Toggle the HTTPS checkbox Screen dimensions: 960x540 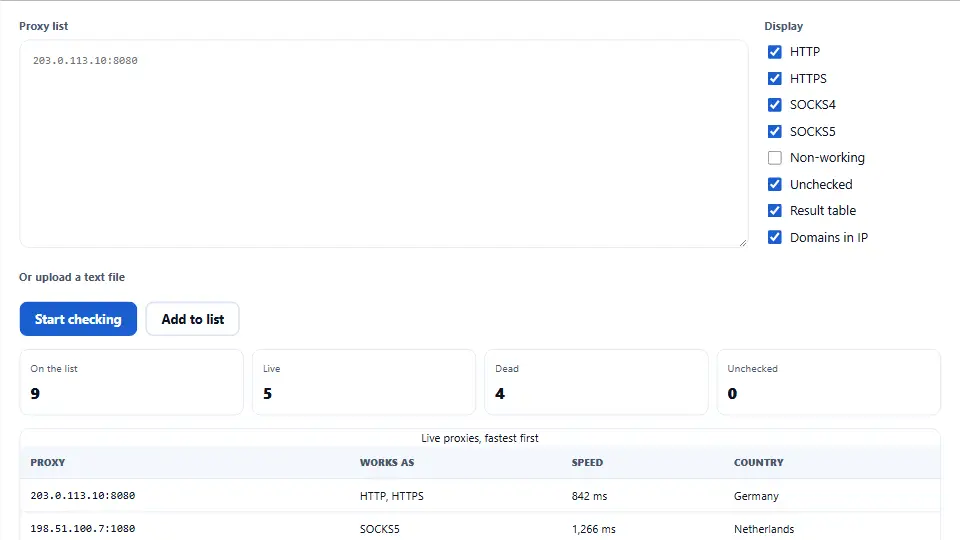(774, 78)
